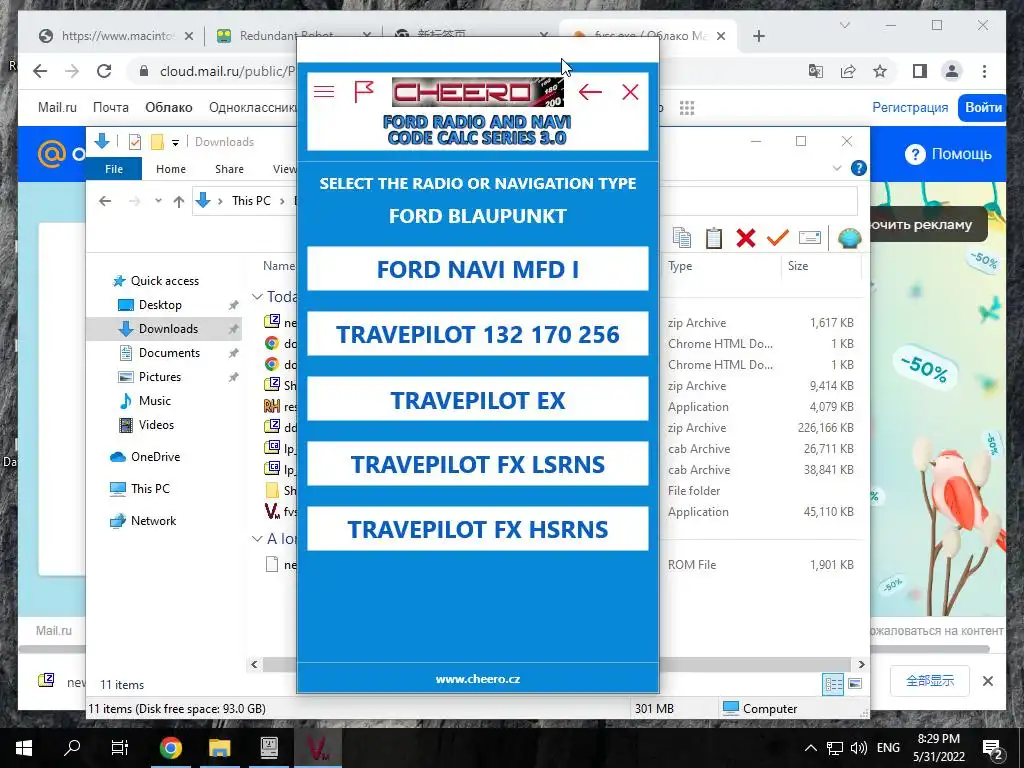Click the Chrome share page icon

coord(848,71)
